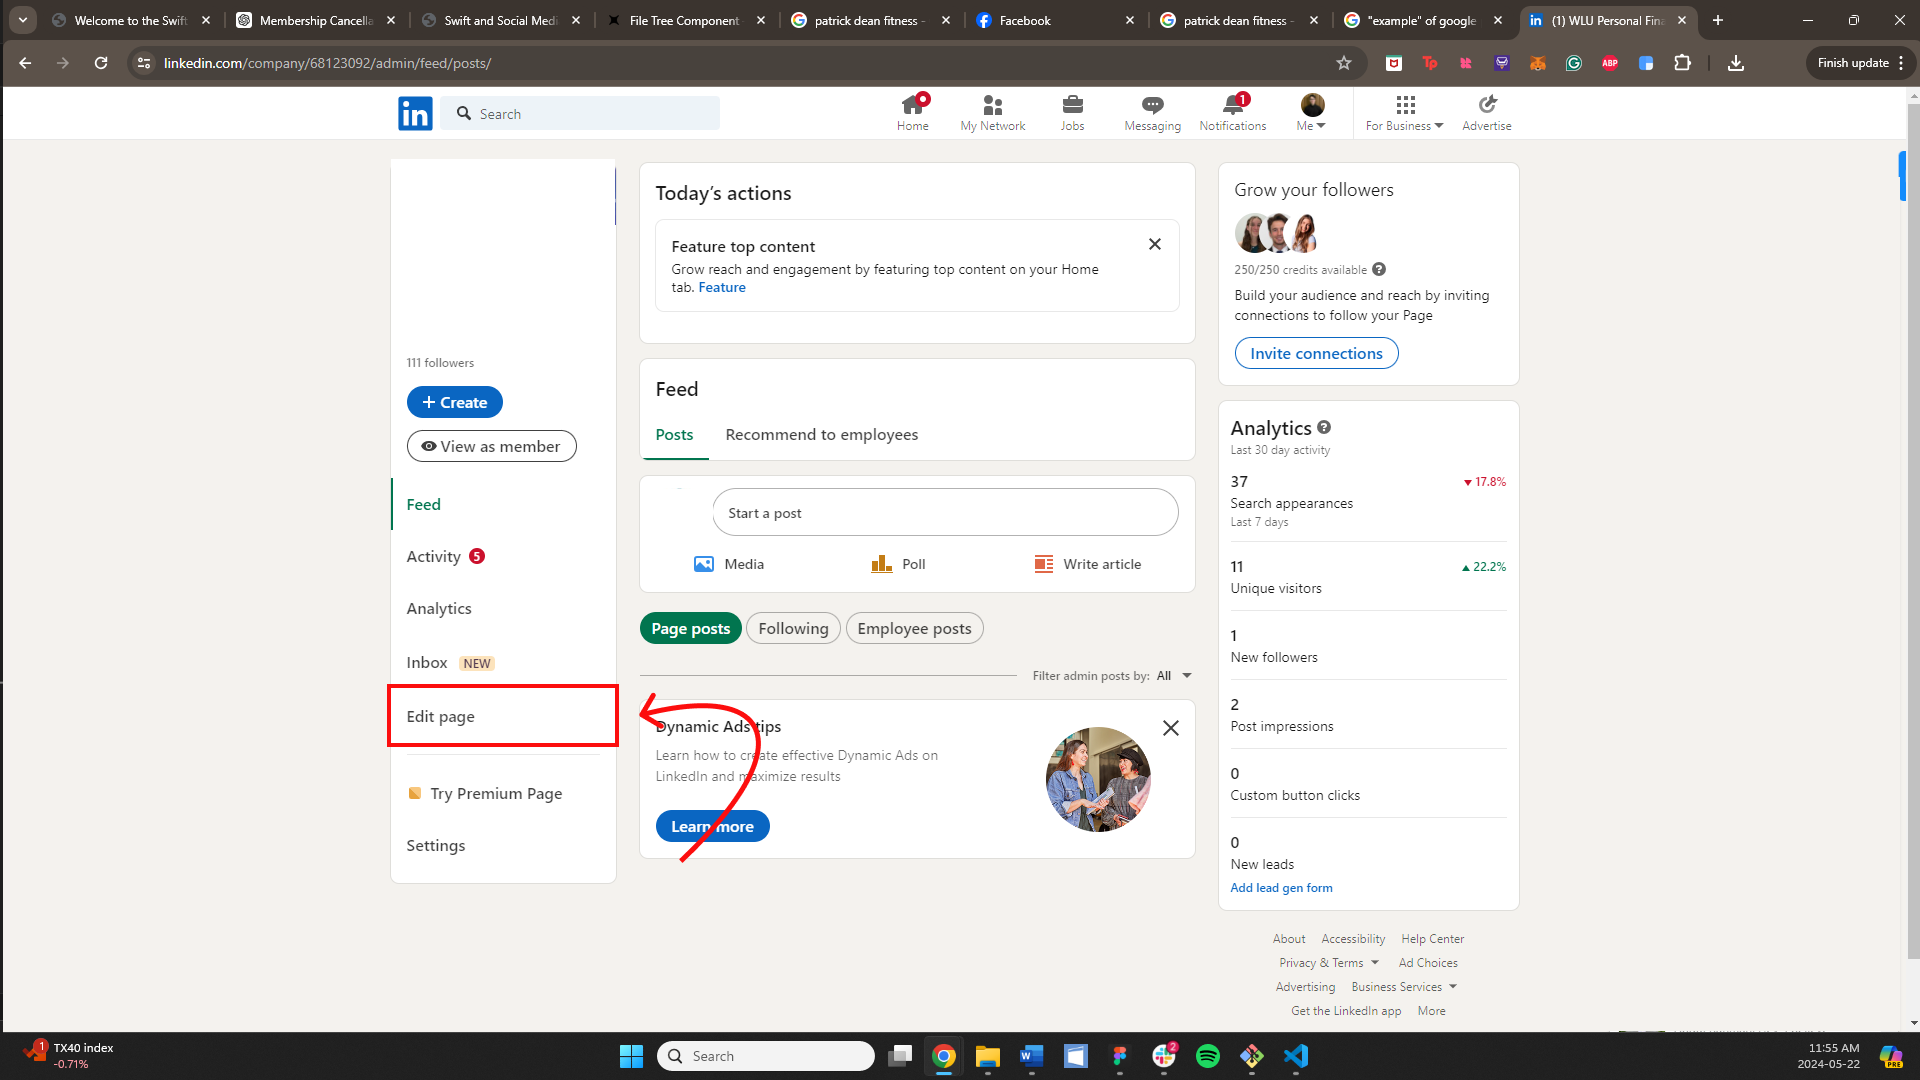Add Media to a new post

pyautogui.click(x=729, y=564)
